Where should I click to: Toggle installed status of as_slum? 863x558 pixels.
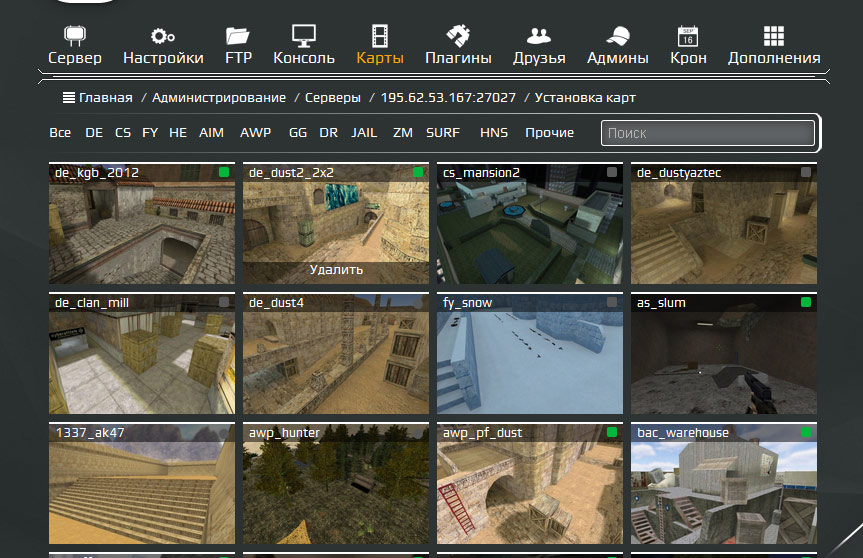pos(806,302)
